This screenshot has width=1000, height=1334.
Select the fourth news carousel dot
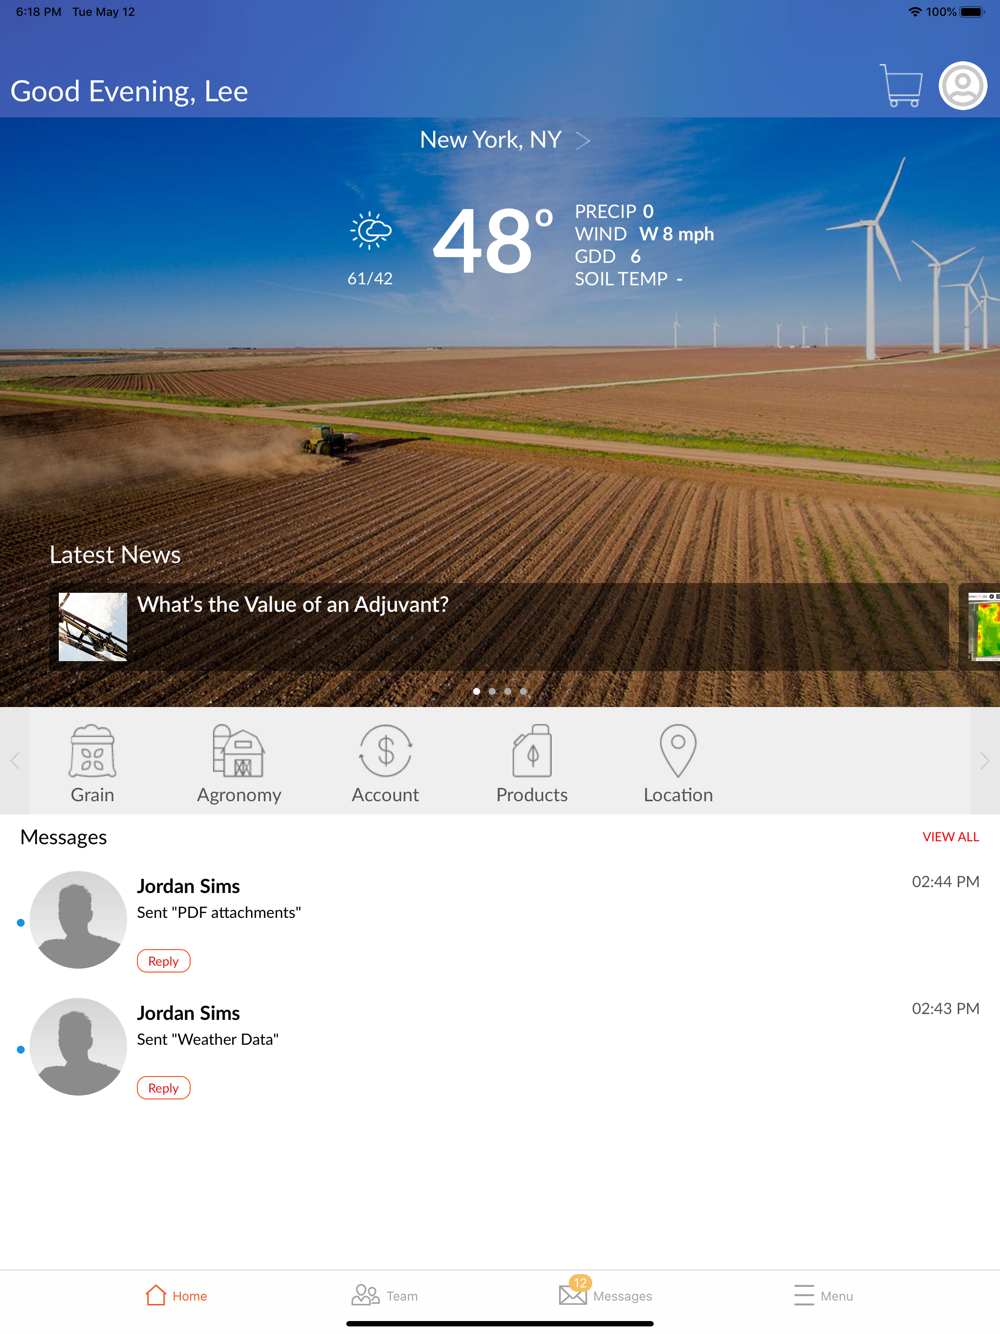click(x=523, y=691)
